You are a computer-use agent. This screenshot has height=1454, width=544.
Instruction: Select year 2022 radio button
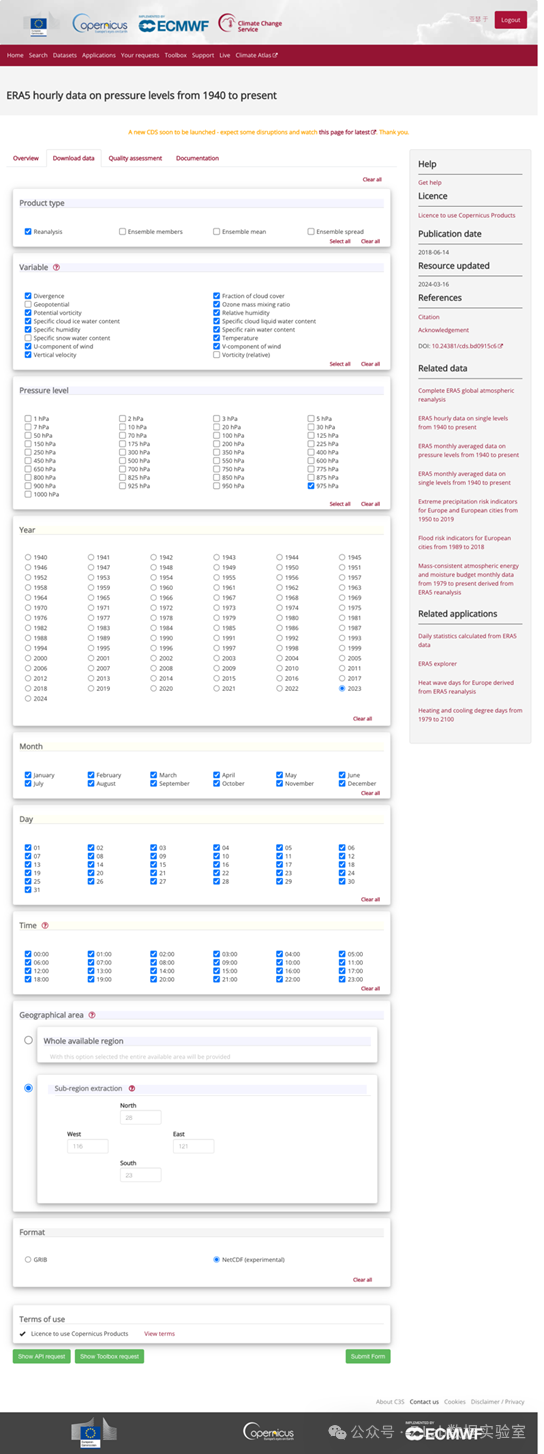(279, 689)
